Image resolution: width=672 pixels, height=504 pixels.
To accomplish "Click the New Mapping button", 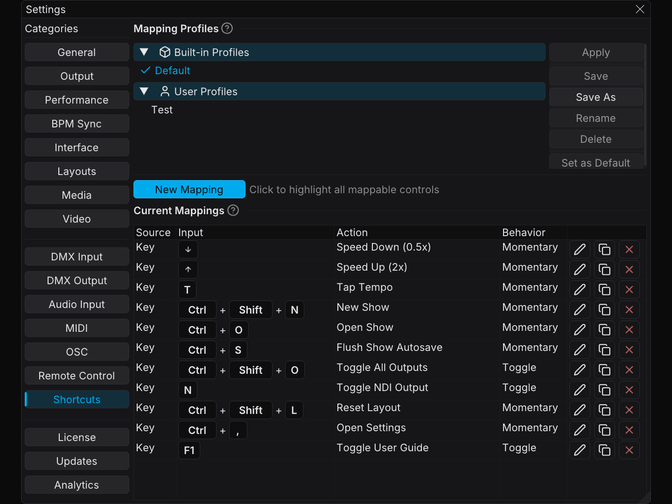I will coord(189,189).
